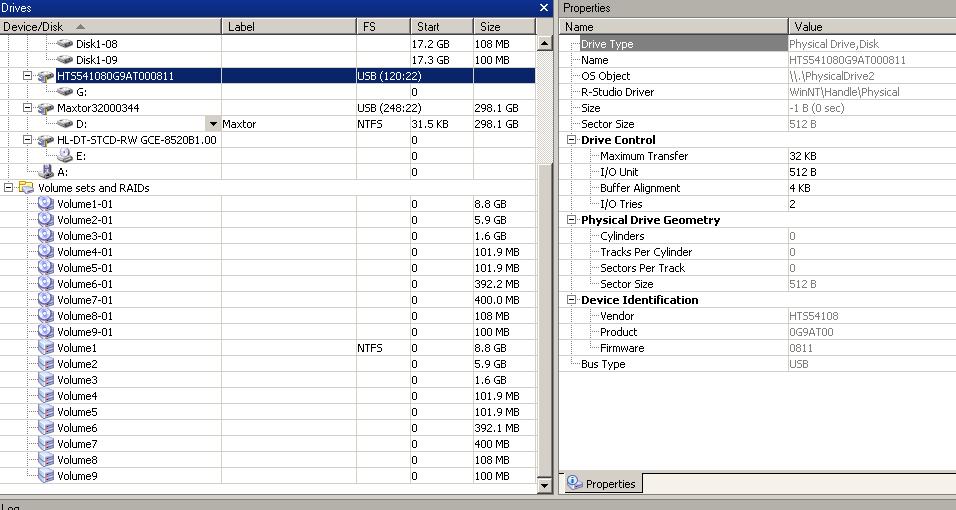Screen dimensions: 956x510
Task: Click the Drives list scroll-up arrow
Action: tap(544, 44)
